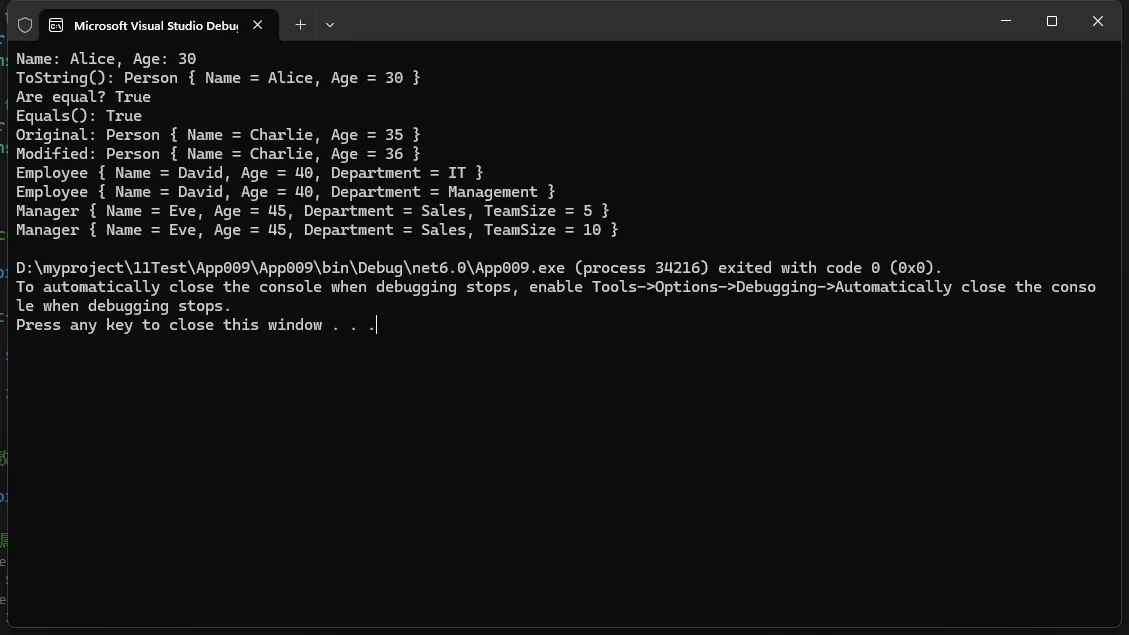The image size is (1129, 635).
Task: Click the 'ToString(): Person' output line
Action: coord(218,78)
